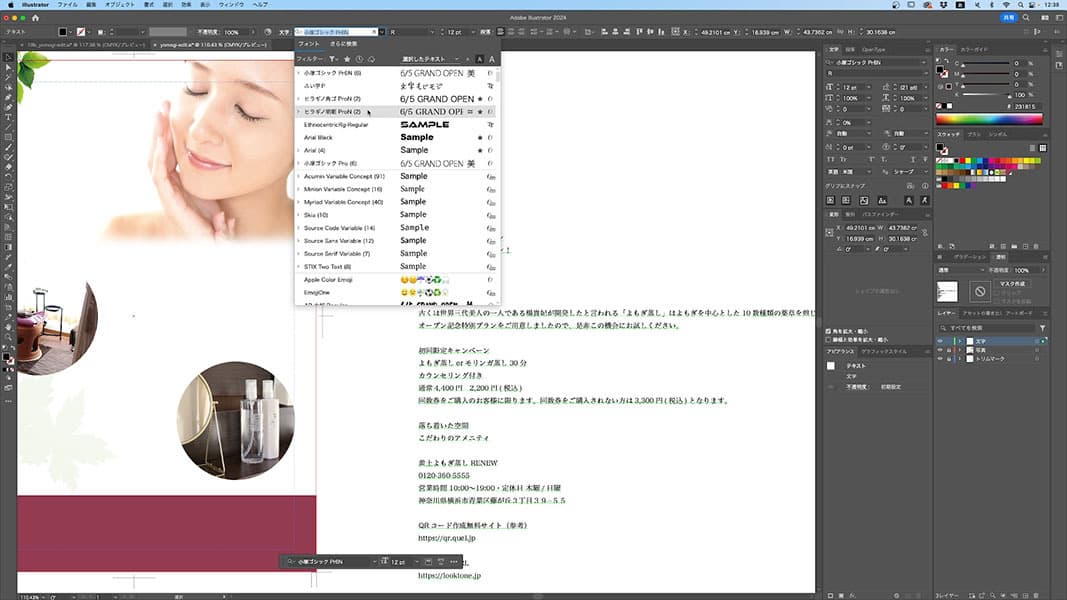The image size is (1067, 600).
Task: Open the ウィンドウ menu in menu bar
Action: (x=232, y=5)
